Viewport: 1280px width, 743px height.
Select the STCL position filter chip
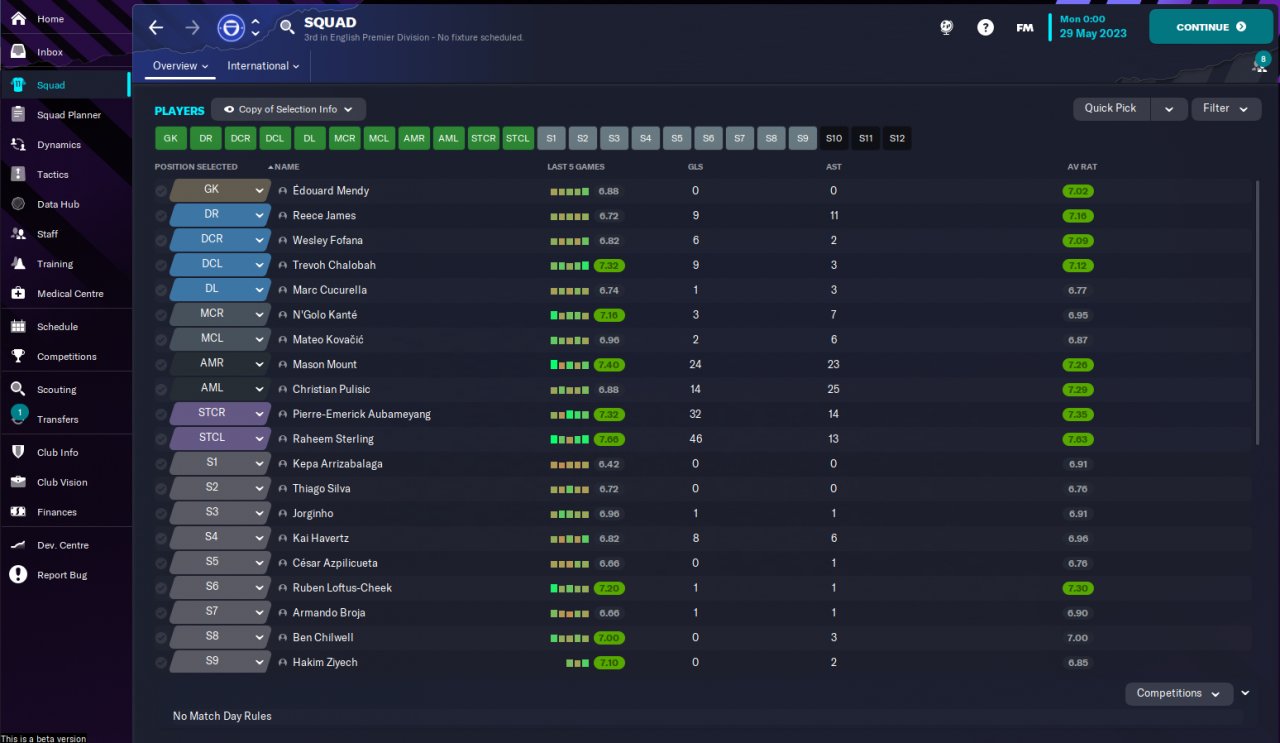point(518,139)
